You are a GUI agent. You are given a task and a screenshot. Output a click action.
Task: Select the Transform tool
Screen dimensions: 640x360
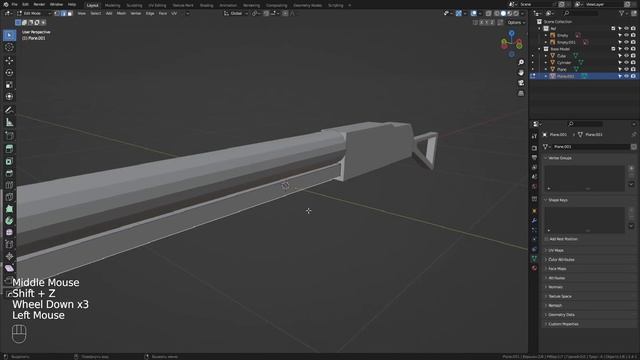tap(9, 97)
